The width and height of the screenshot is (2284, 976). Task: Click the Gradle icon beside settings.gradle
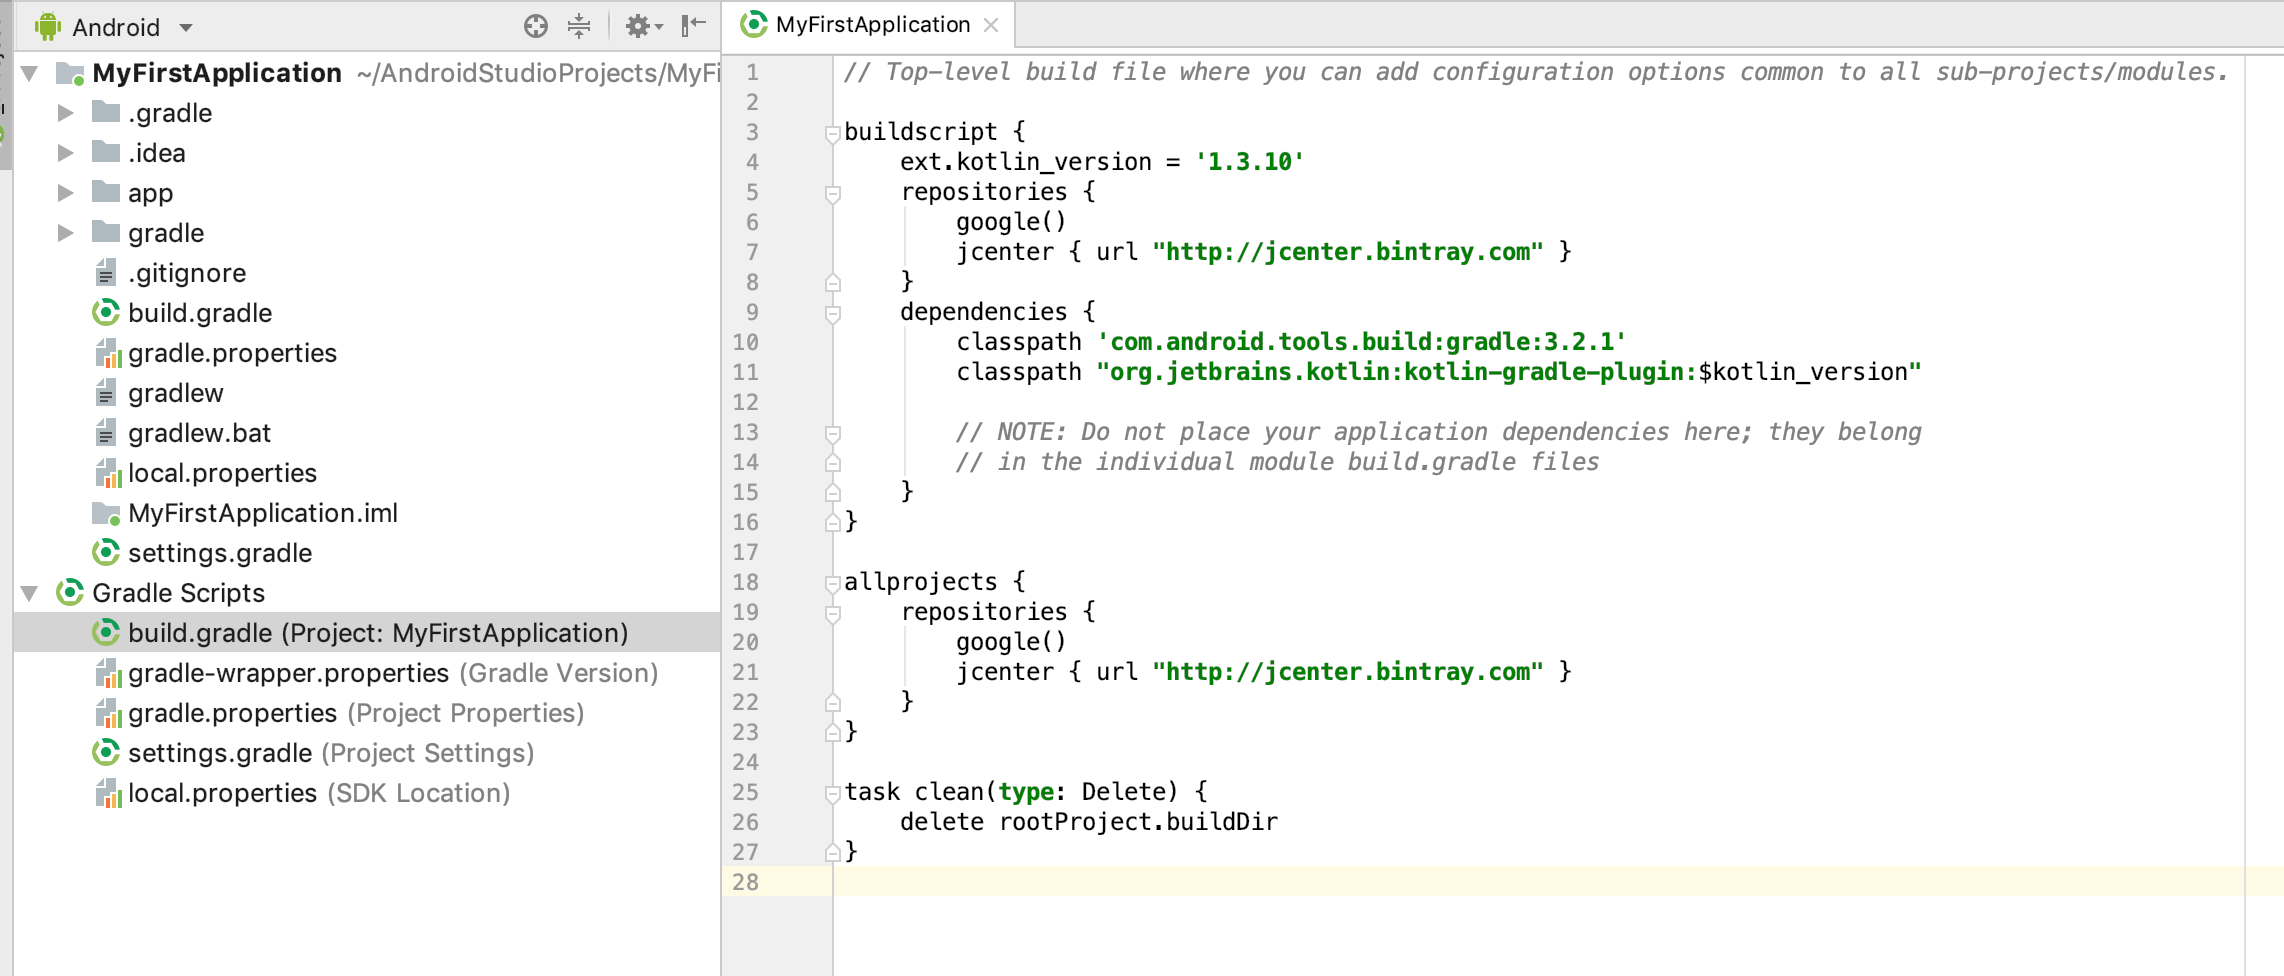pyautogui.click(x=106, y=553)
